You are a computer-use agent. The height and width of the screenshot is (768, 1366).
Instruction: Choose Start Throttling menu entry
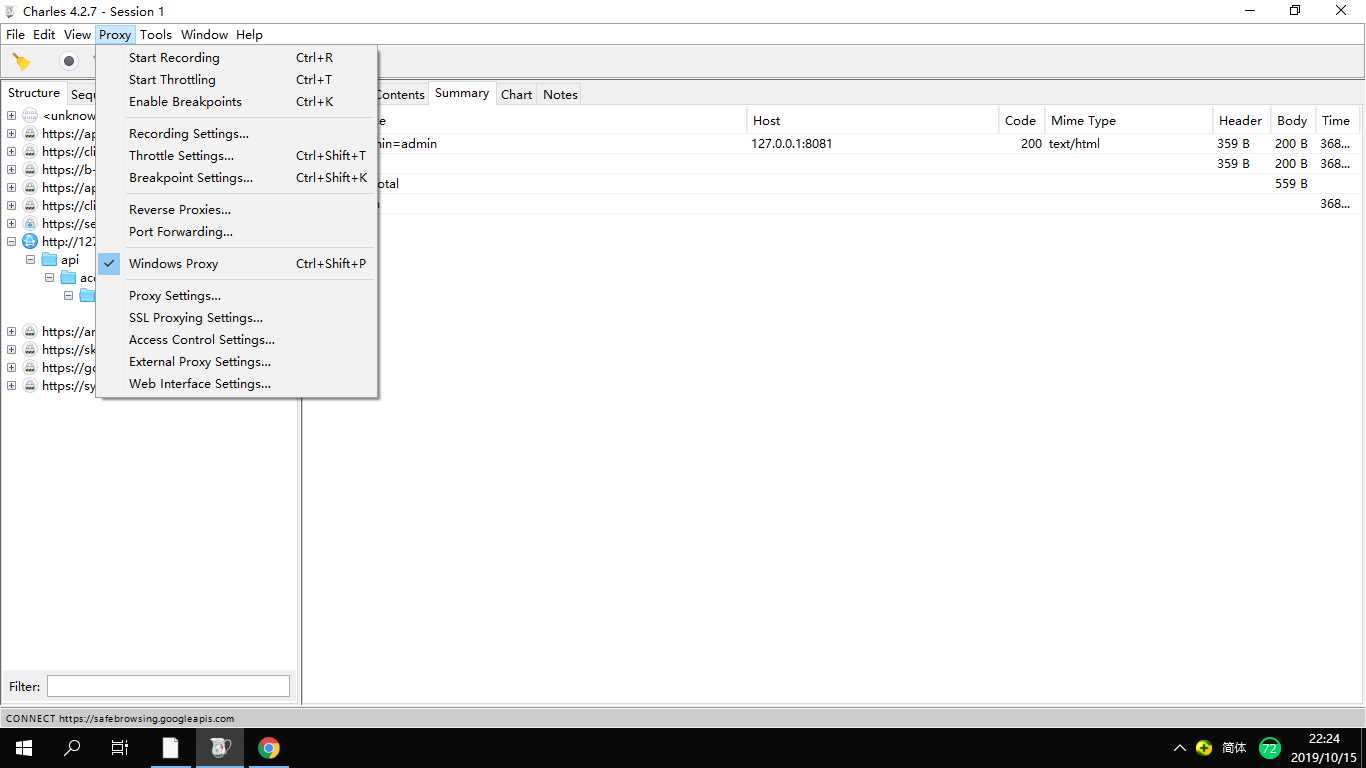pos(237,80)
